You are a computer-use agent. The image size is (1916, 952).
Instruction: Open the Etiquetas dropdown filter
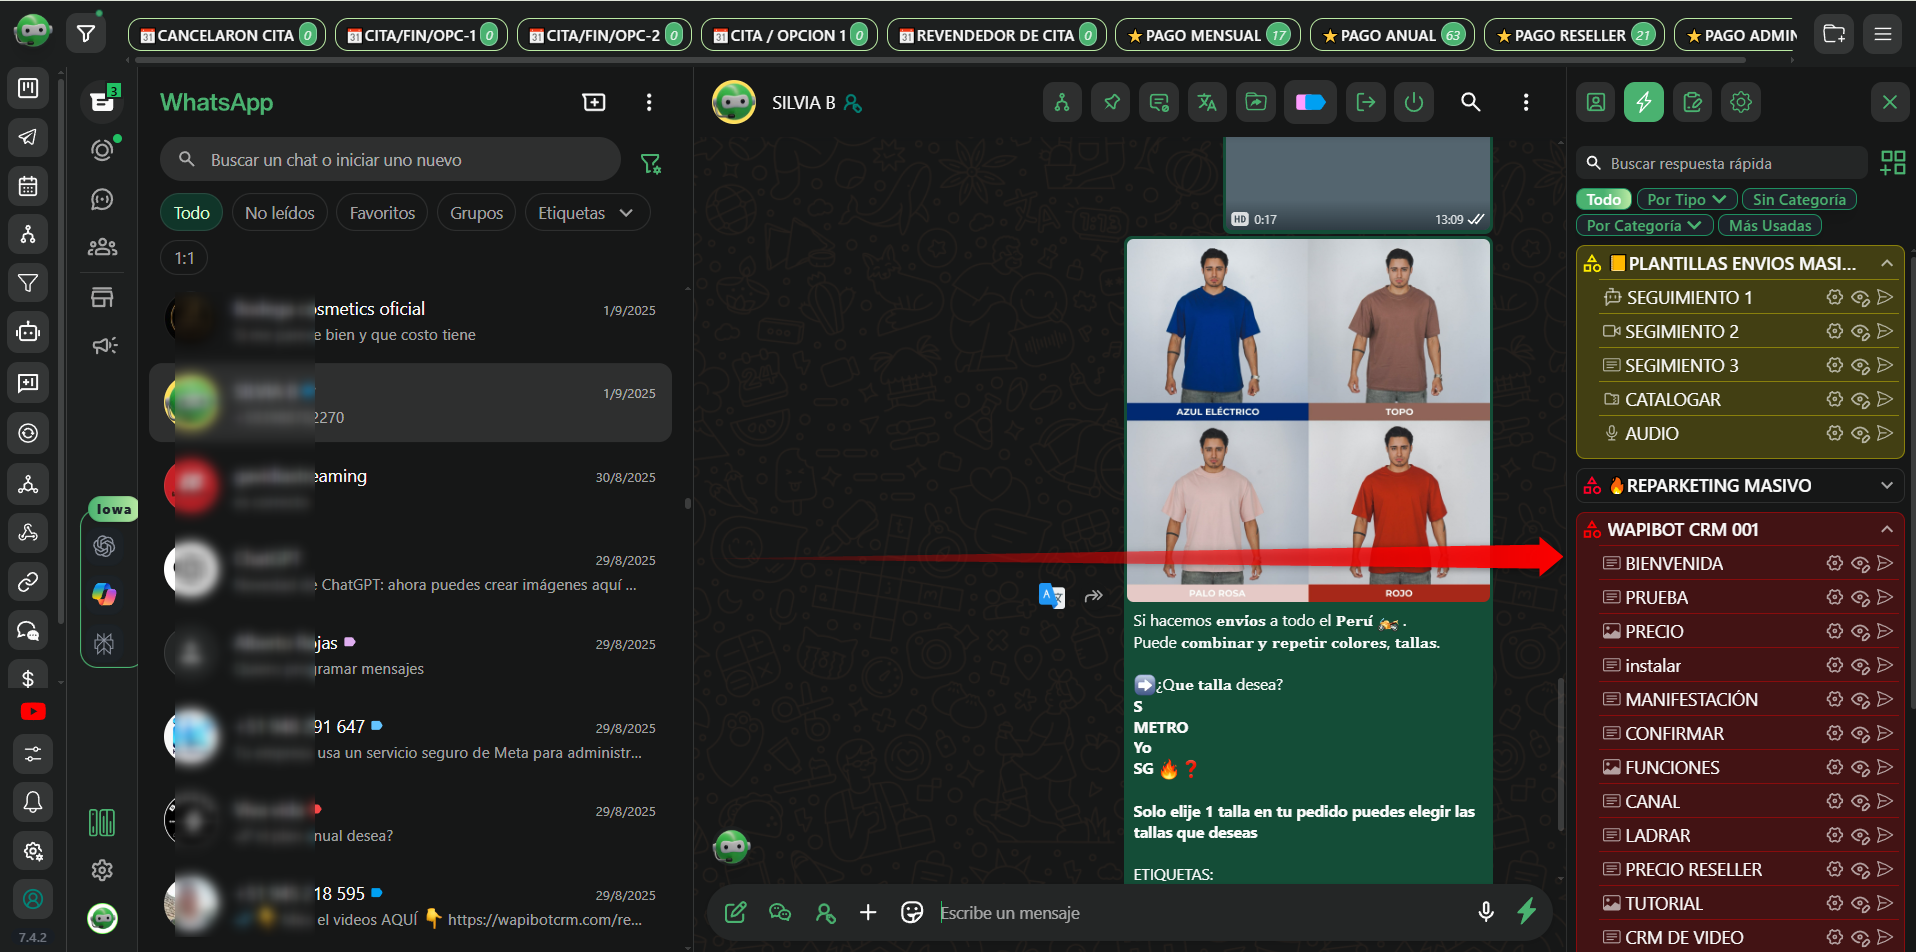coord(586,213)
